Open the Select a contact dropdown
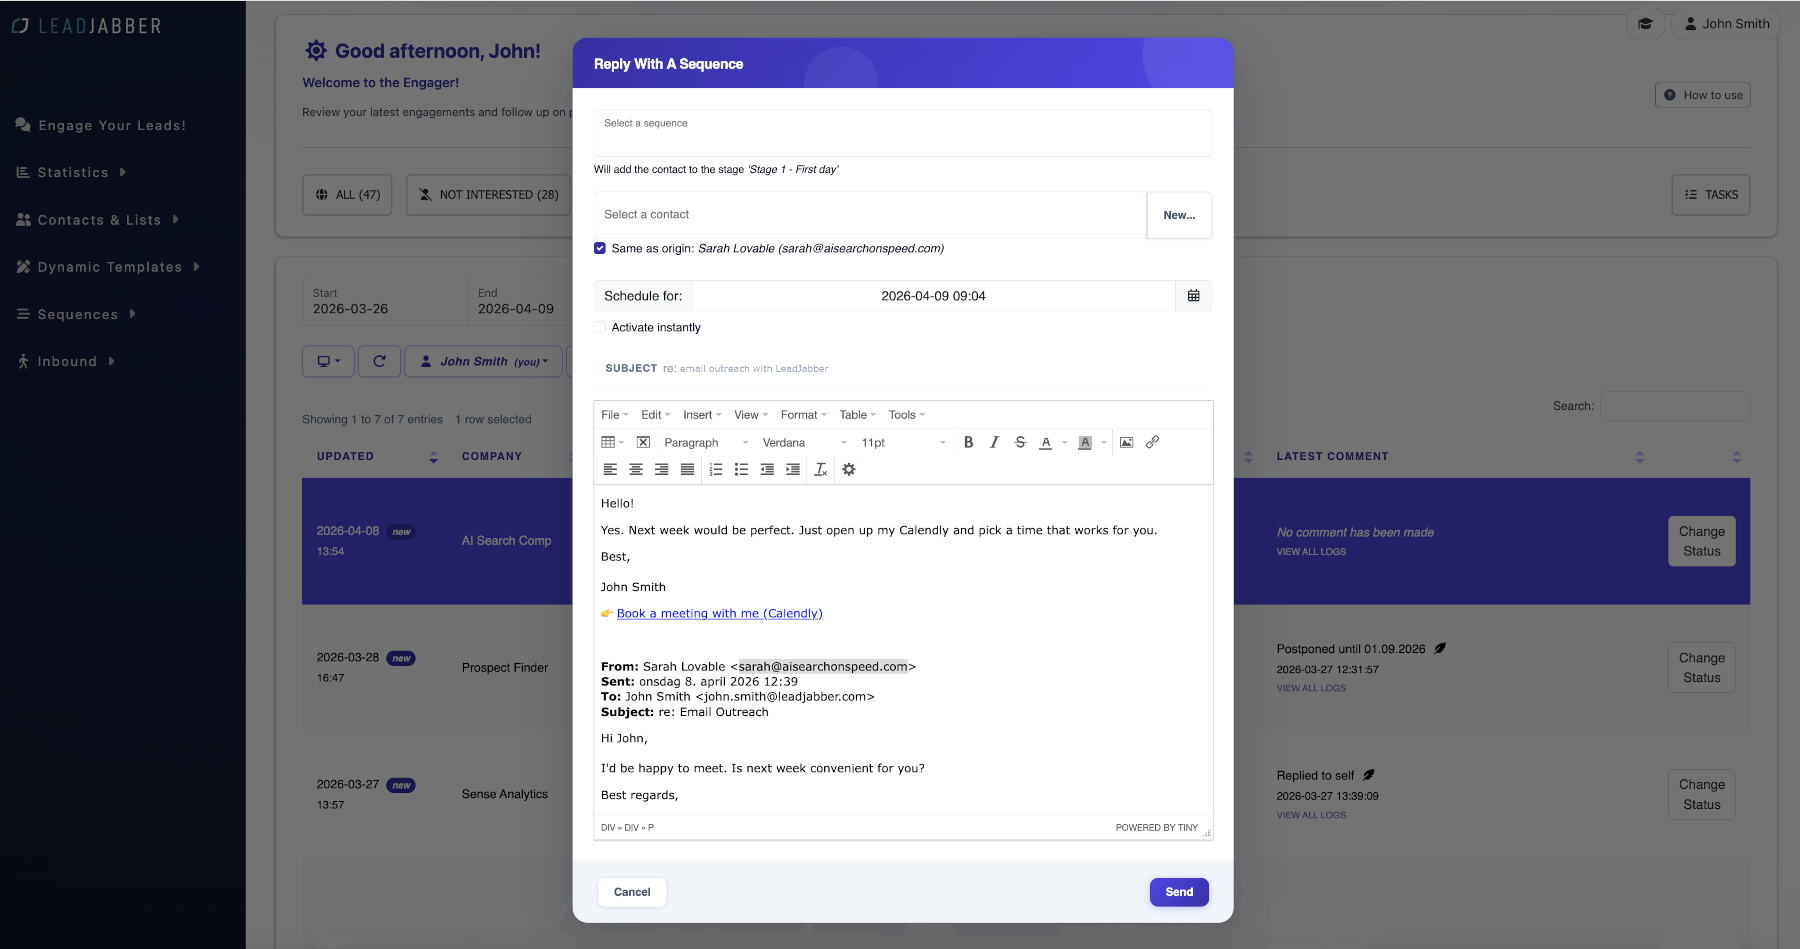1800x949 pixels. coord(870,215)
